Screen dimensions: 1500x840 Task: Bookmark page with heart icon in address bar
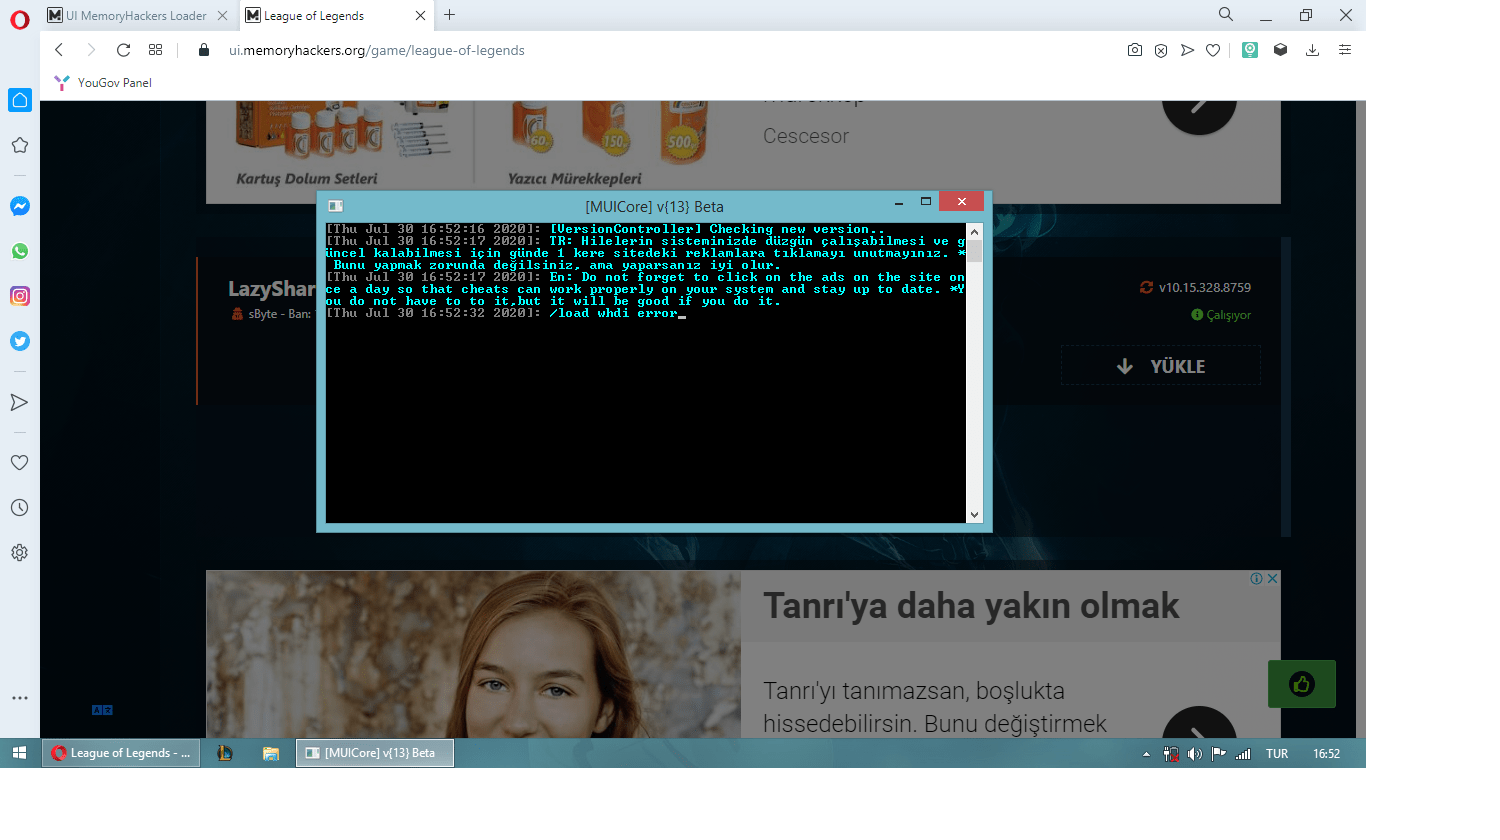click(1213, 50)
